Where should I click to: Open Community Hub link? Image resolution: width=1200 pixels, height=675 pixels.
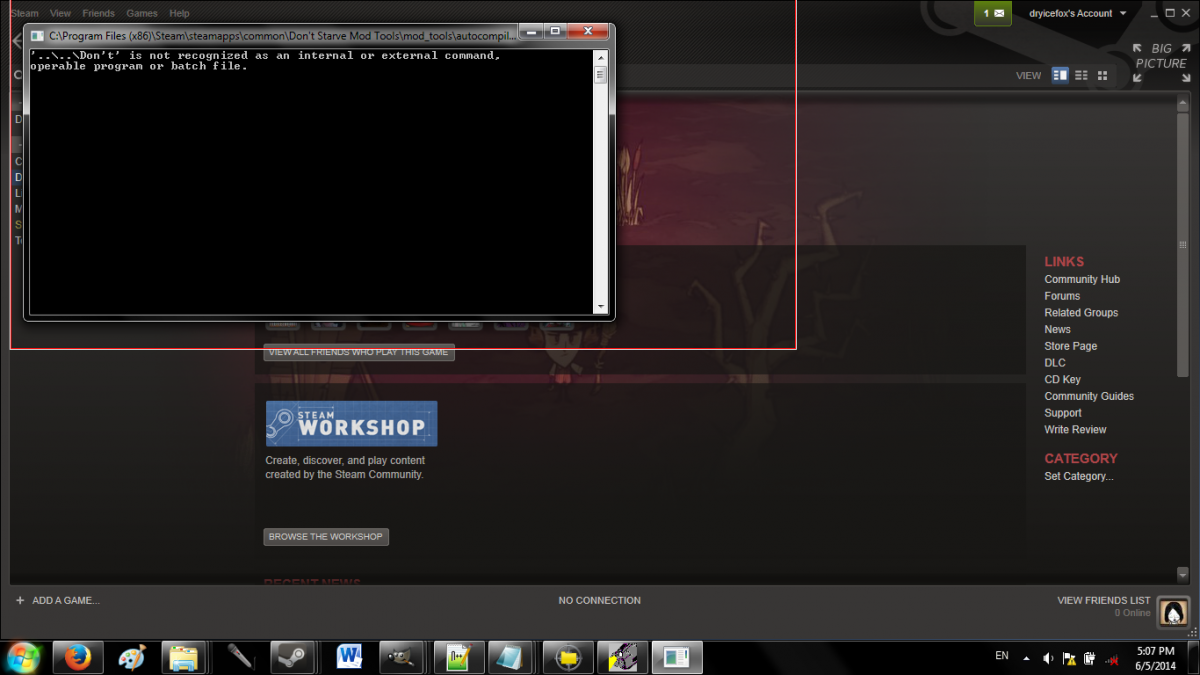pyautogui.click(x=1082, y=279)
